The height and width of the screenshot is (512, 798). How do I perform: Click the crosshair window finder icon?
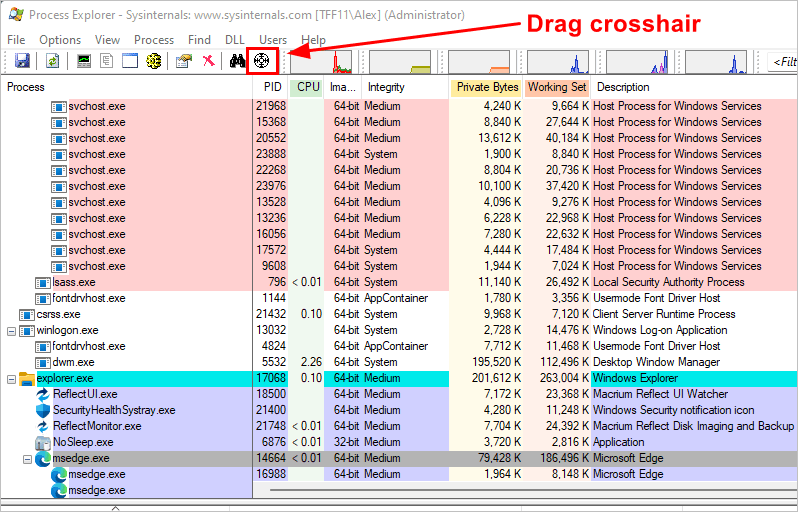tap(262, 61)
